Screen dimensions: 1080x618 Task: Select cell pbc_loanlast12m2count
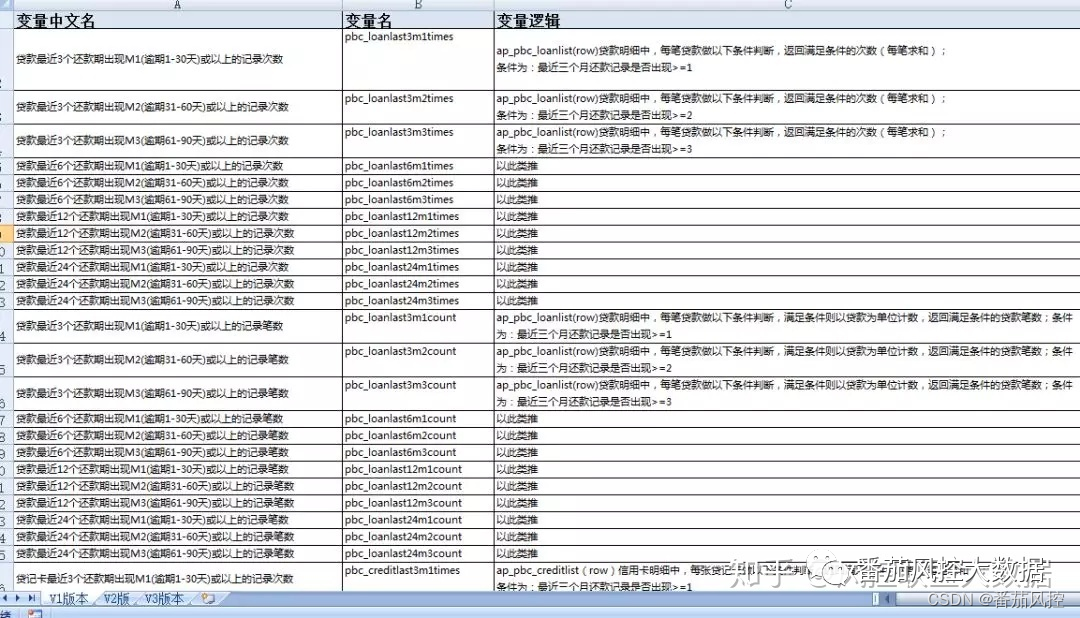418,486
